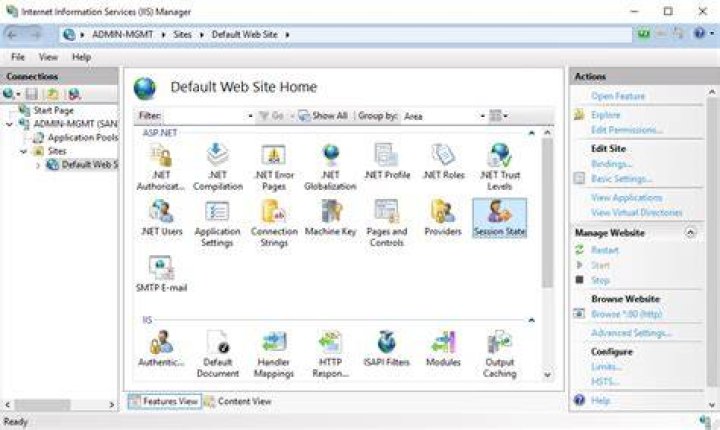The height and width of the screenshot is (430, 720).
Task: Open the View menu
Action: 48,57
